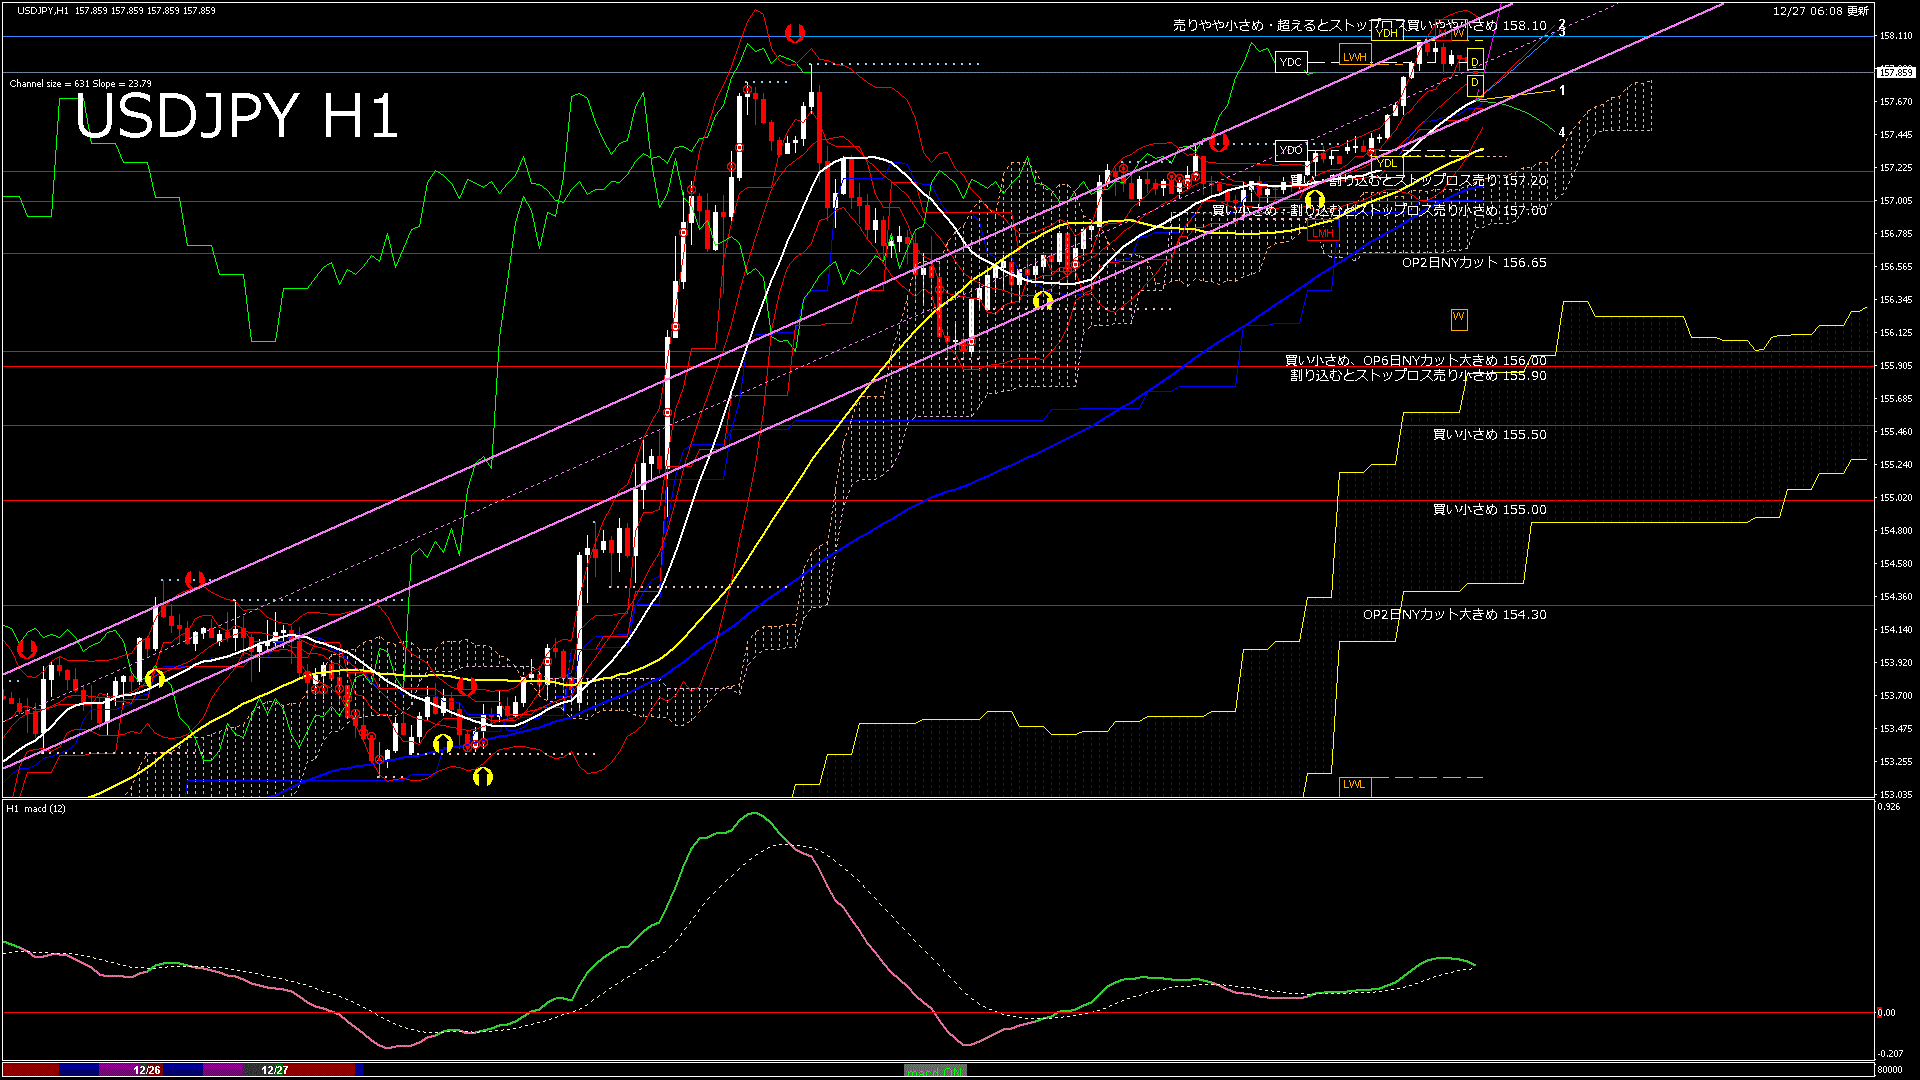Click the 158.110 price axis value

(x=1896, y=36)
